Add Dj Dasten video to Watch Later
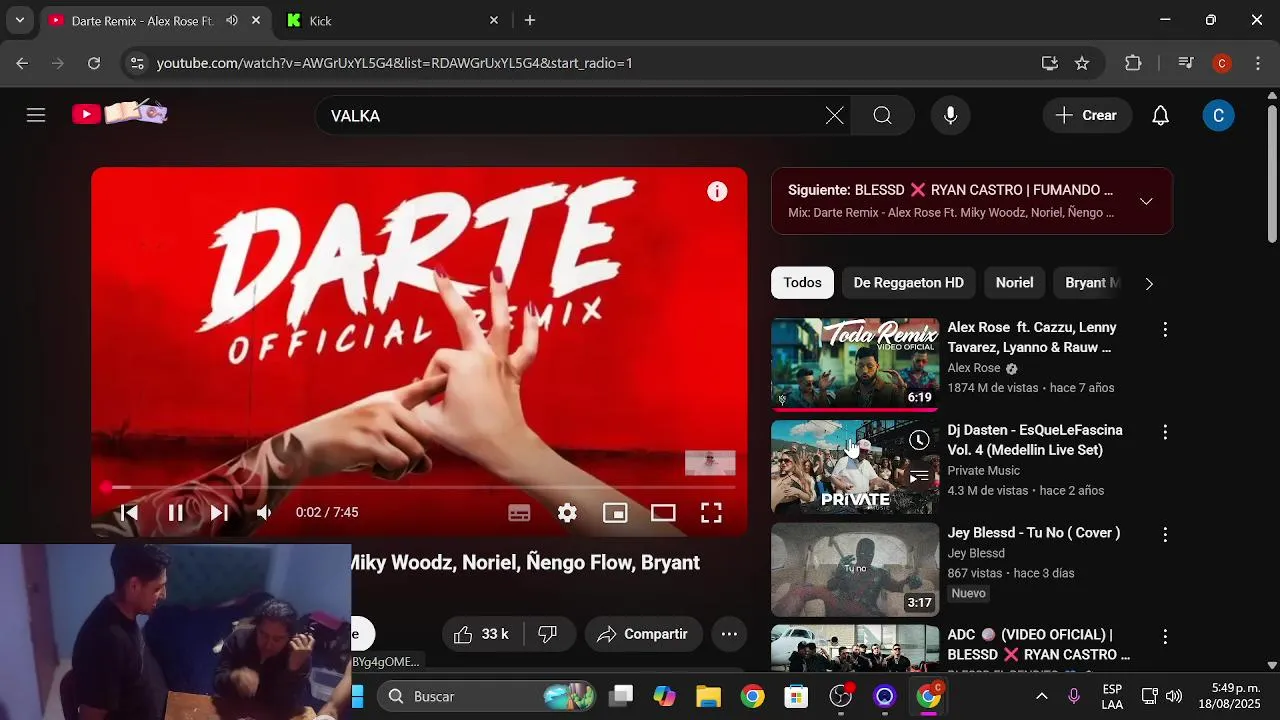Image resolution: width=1280 pixels, height=720 pixels. point(919,440)
